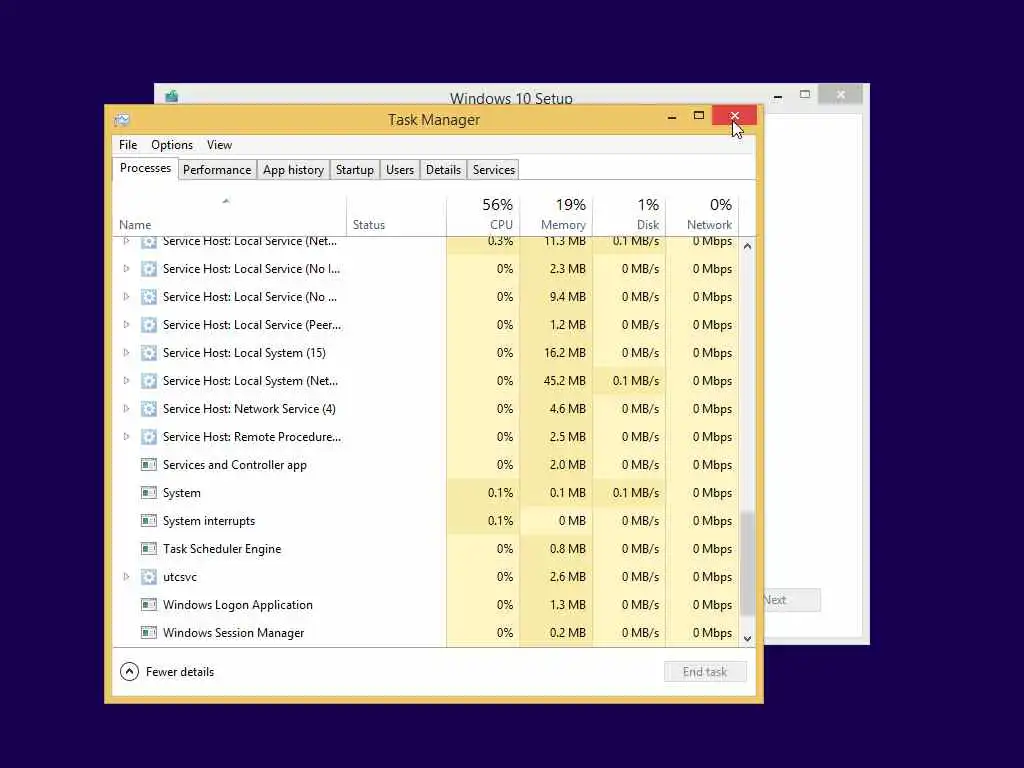1024x768 pixels.
Task: Switch to the Details tab
Action: pyautogui.click(x=443, y=170)
